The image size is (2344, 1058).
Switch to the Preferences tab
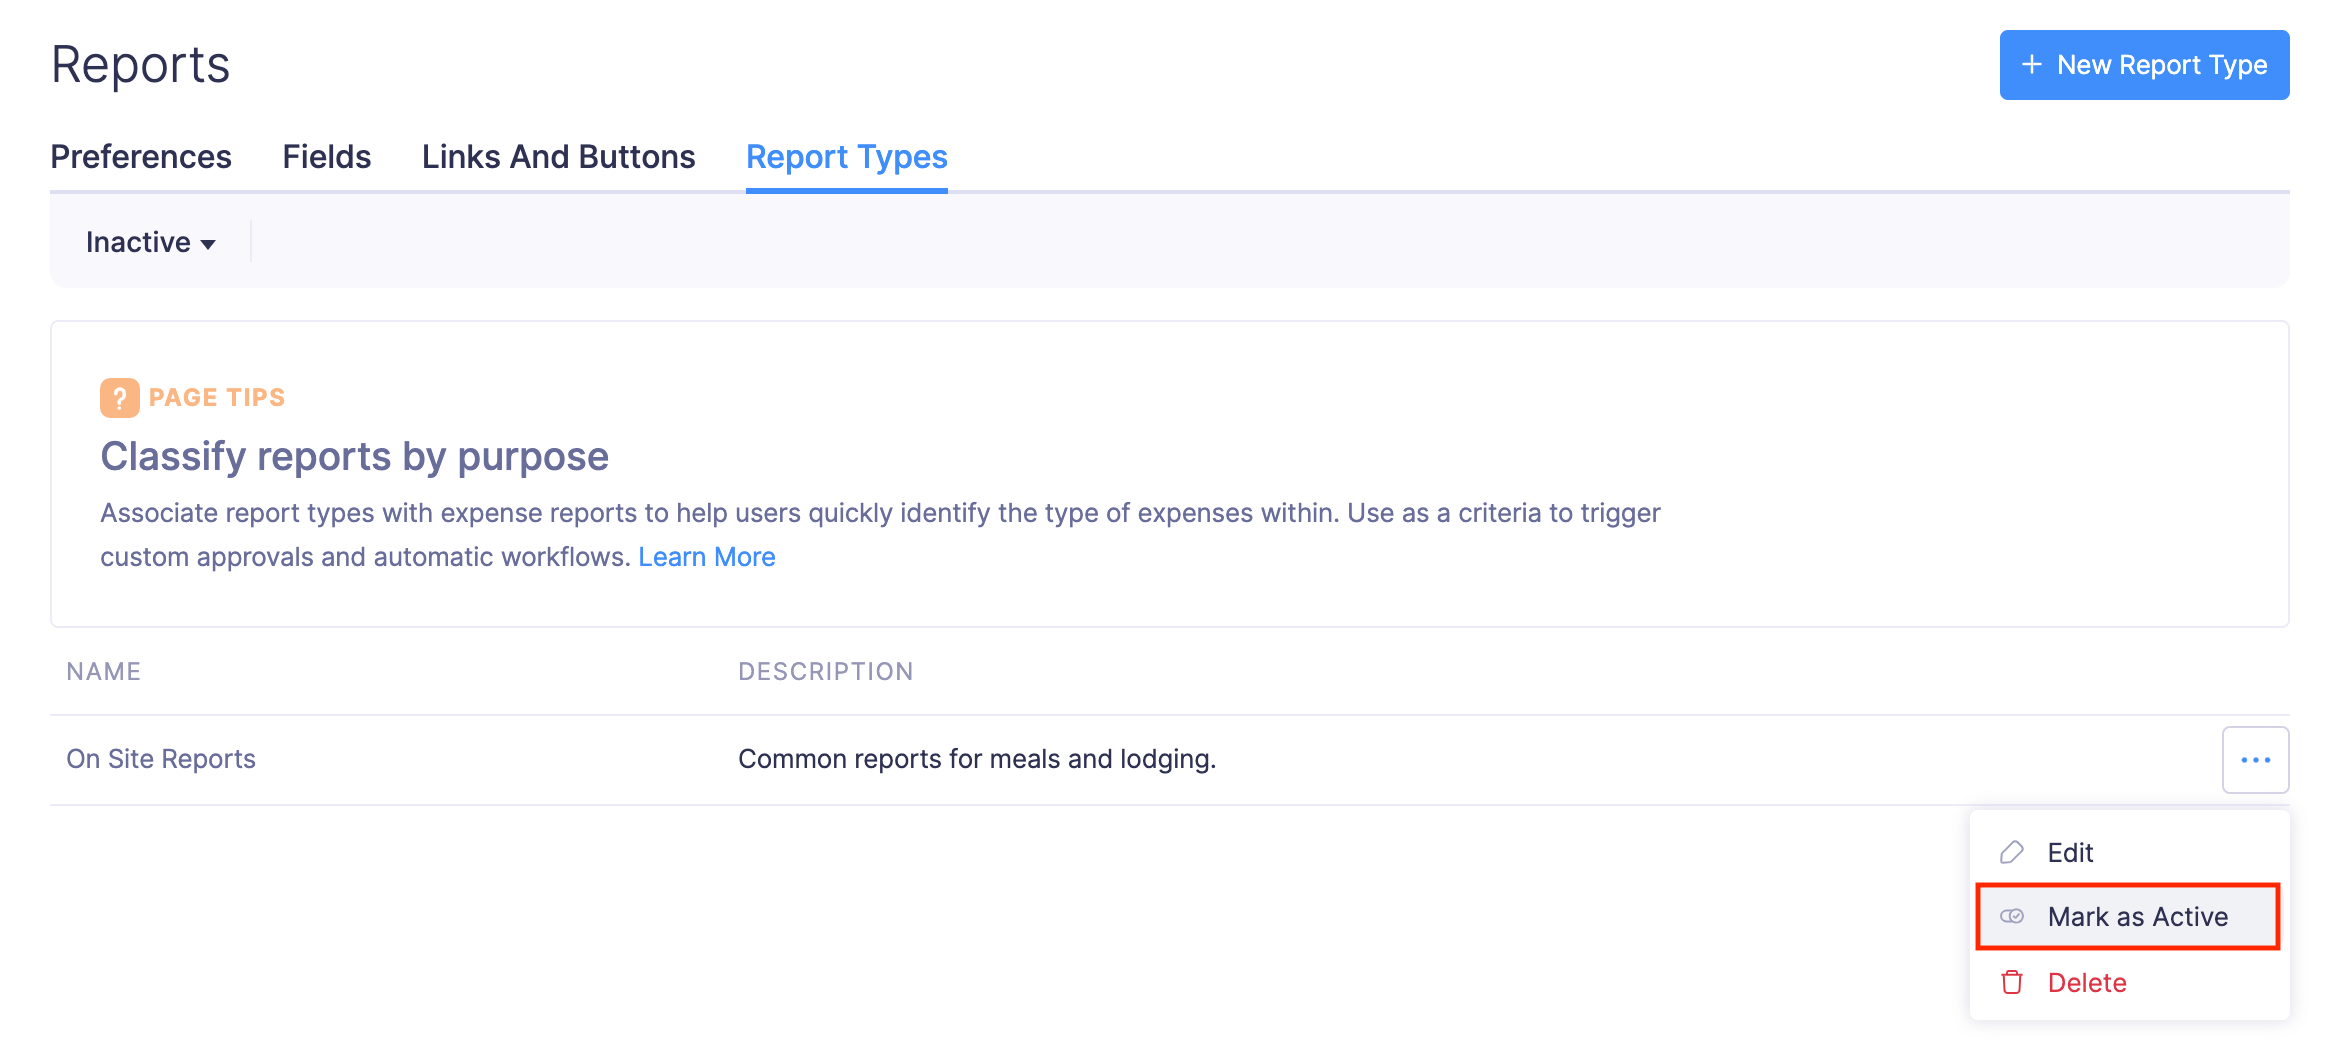click(x=140, y=157)
